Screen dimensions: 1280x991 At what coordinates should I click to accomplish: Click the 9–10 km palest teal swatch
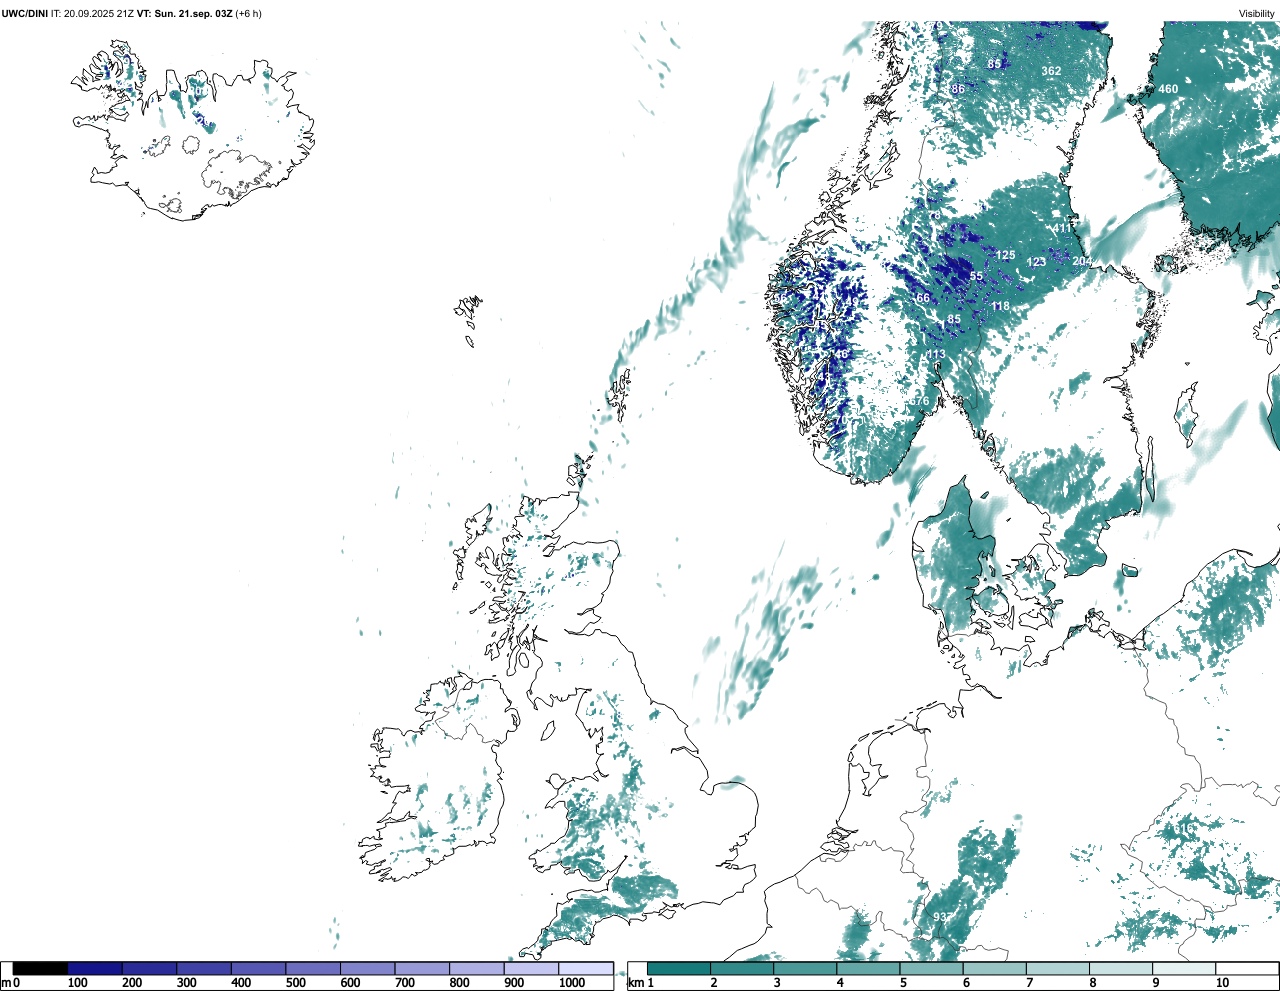[1184, 968]
